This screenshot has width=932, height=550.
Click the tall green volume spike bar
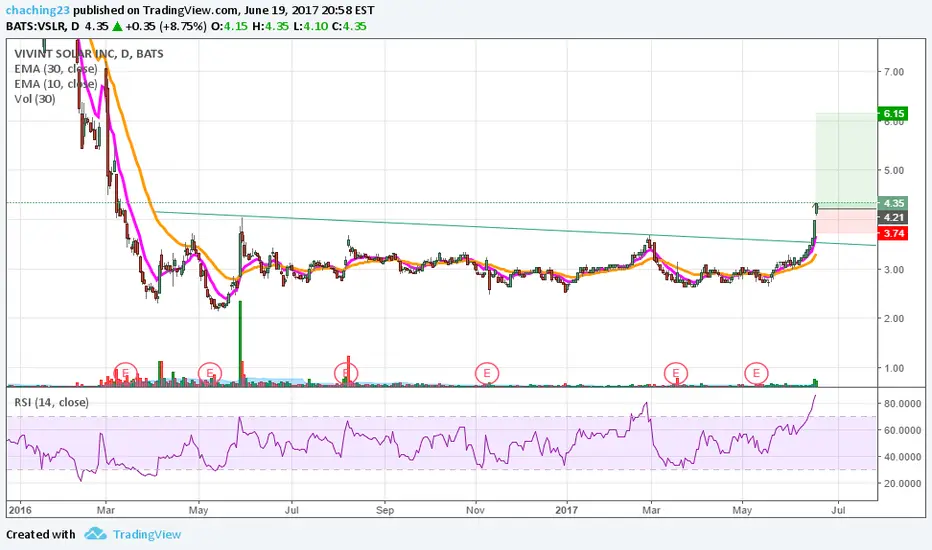coord(240,344)
